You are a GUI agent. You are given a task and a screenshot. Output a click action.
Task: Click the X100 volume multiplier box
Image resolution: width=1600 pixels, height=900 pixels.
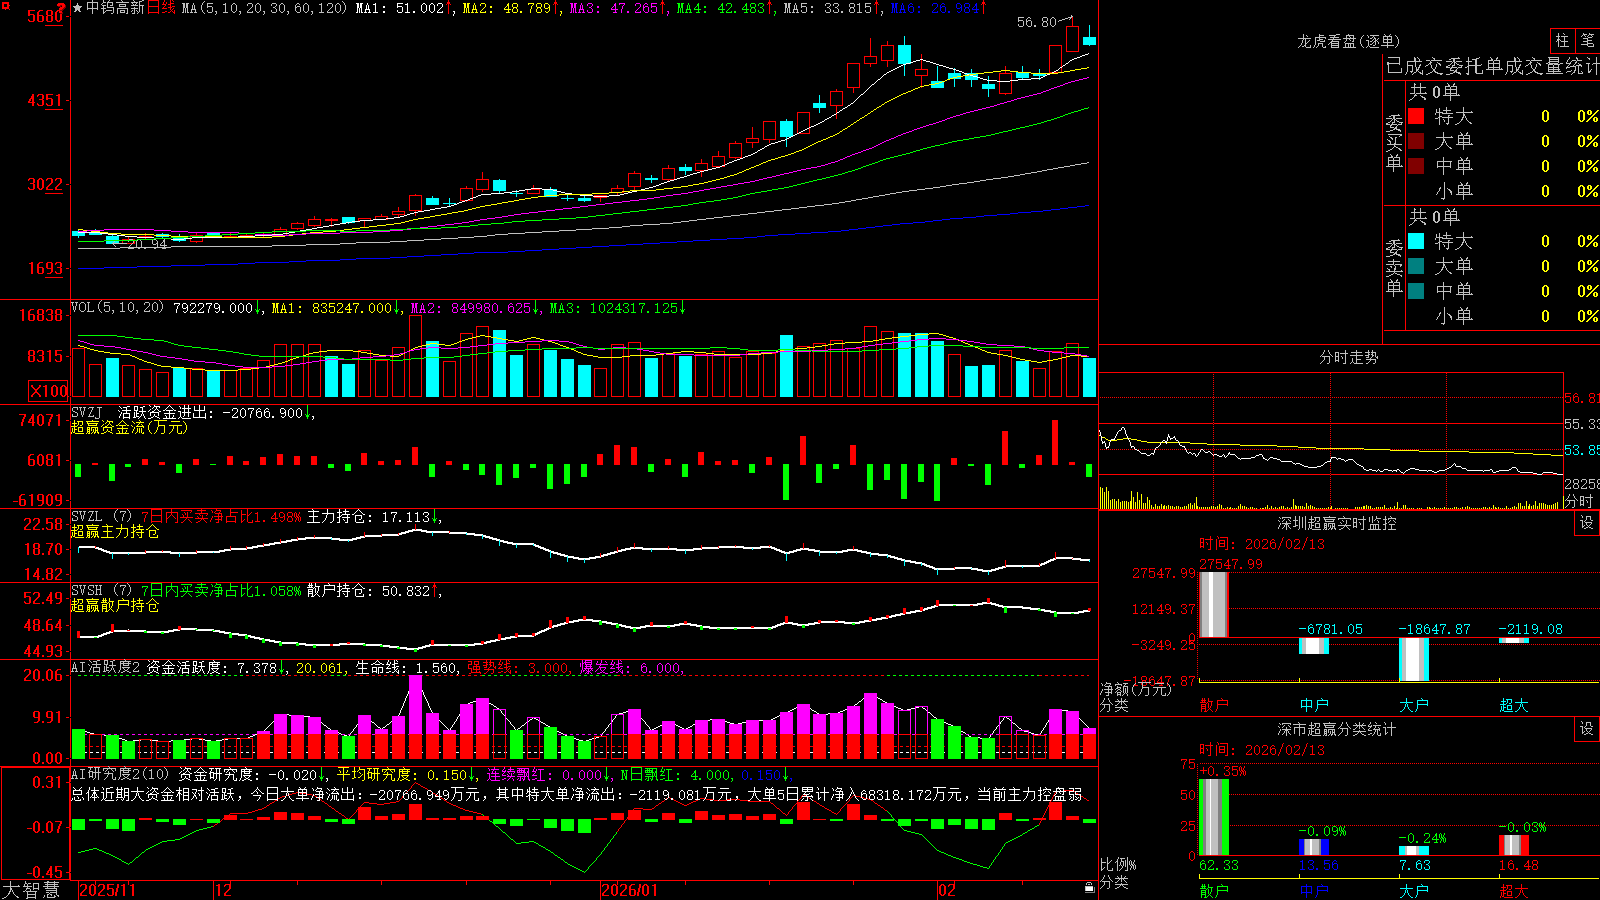(x=48, y=391)
